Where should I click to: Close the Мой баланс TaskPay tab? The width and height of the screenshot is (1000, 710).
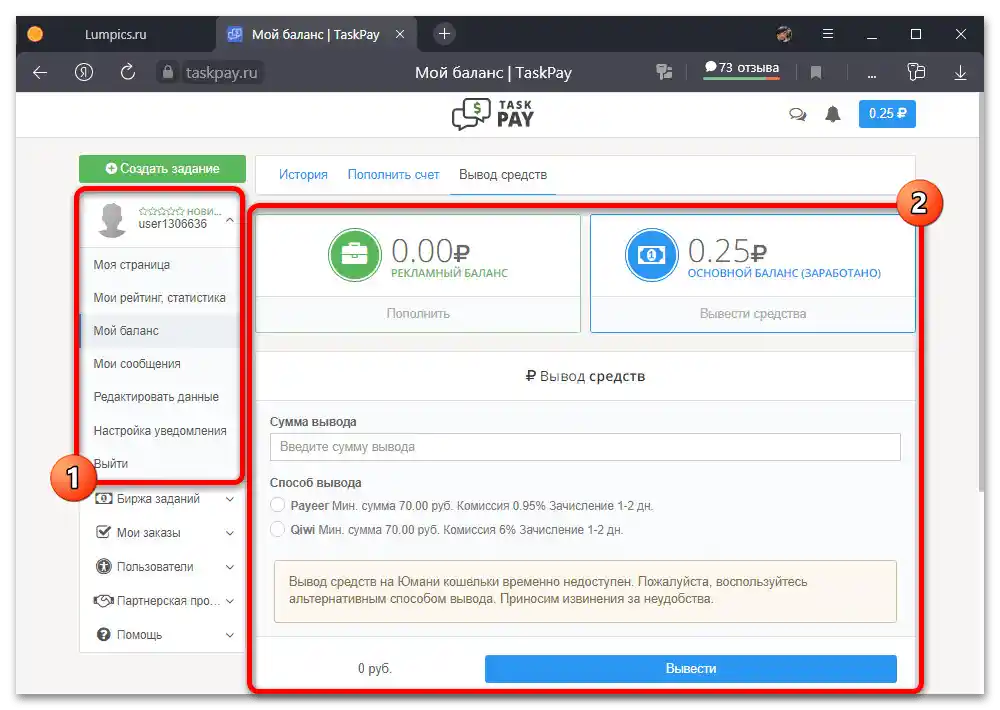pos(400,34)
